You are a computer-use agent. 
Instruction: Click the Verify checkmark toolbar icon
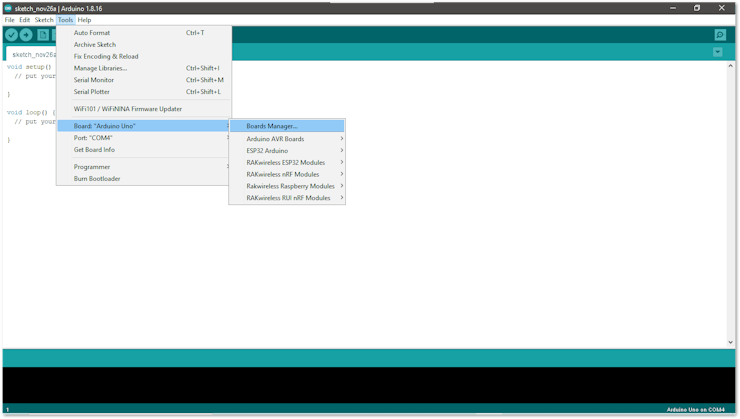(11, 35)
